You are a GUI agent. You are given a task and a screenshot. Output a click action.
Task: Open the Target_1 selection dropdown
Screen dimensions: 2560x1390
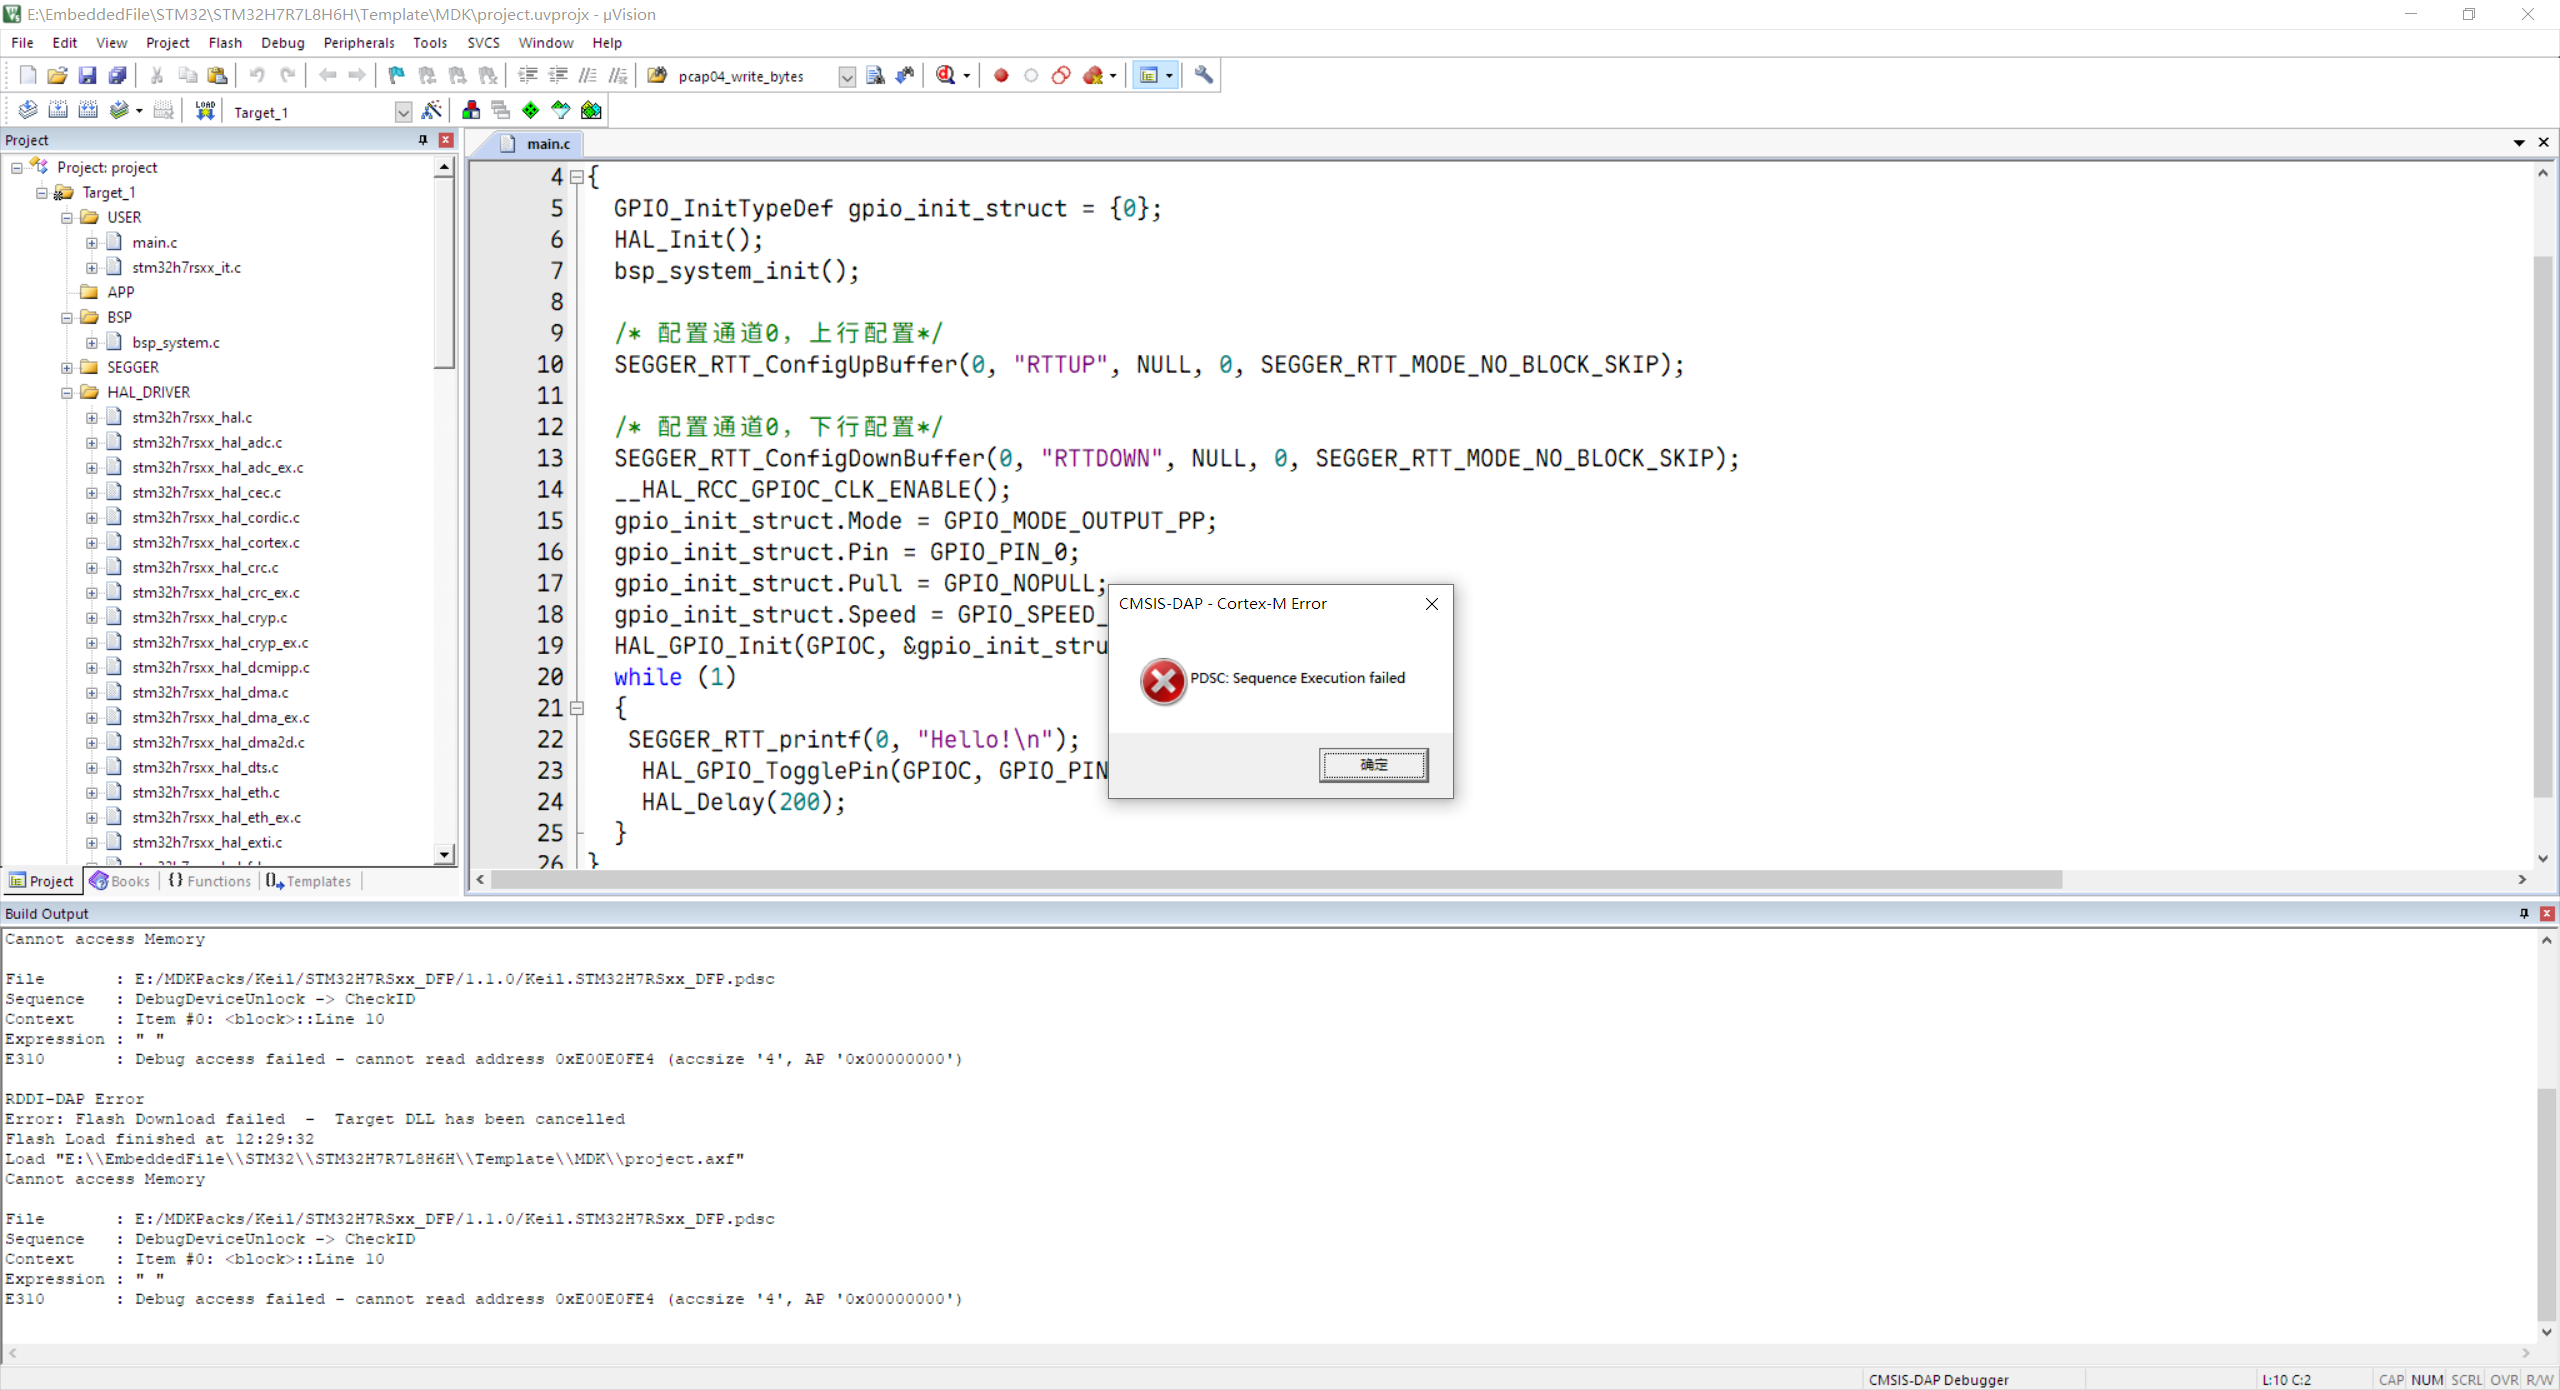tap(402, 112)
